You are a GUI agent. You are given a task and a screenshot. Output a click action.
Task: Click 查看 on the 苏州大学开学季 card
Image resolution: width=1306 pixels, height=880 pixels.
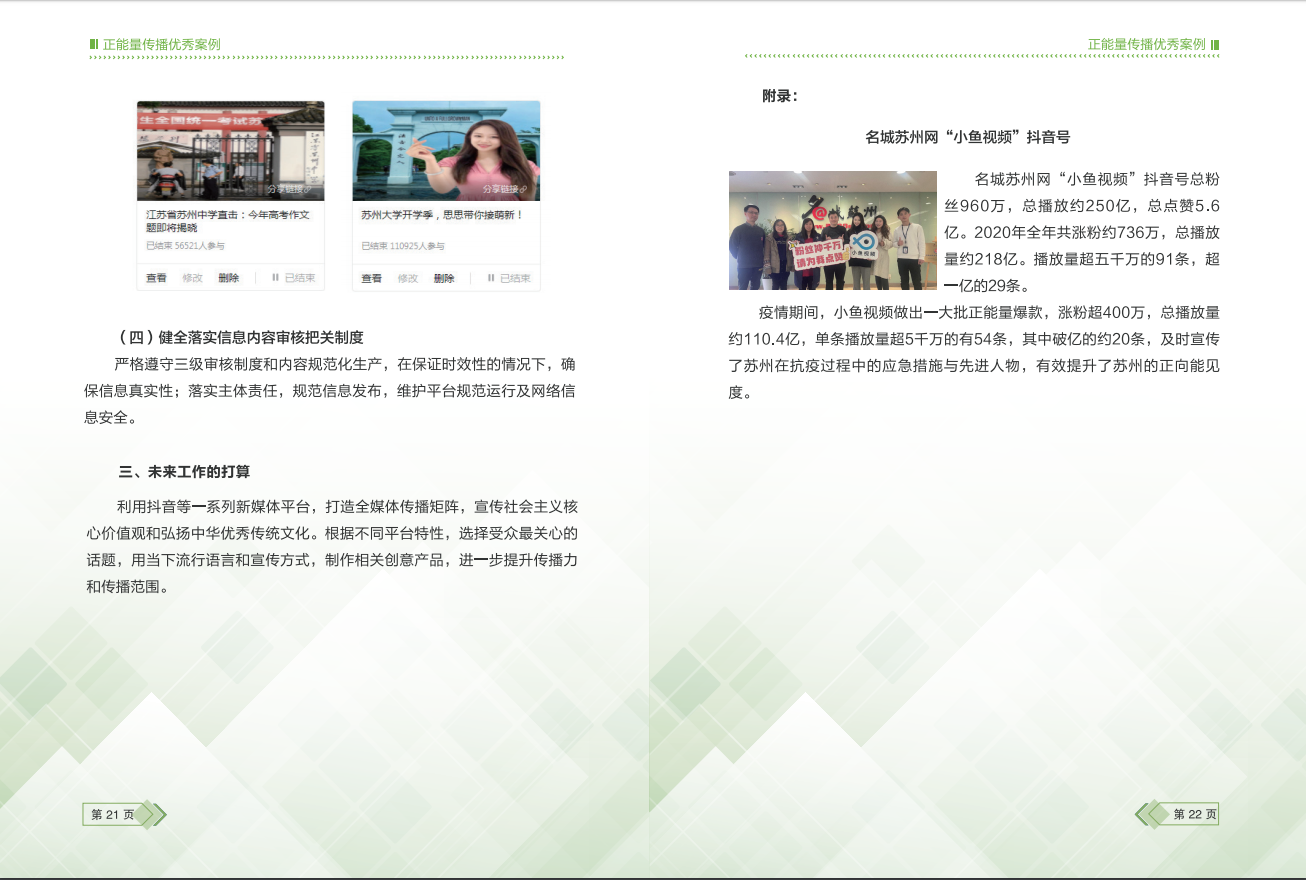[x=372, y=278]
